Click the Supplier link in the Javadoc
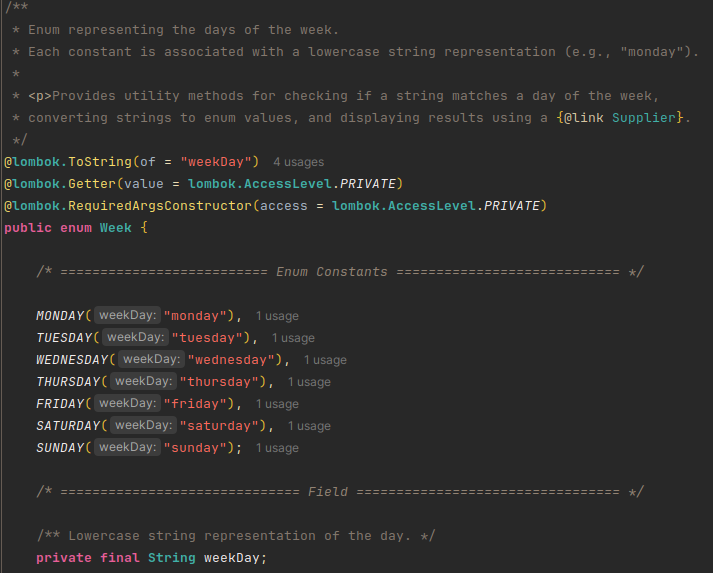Screen dimensions: 713x573 [643, 118]
